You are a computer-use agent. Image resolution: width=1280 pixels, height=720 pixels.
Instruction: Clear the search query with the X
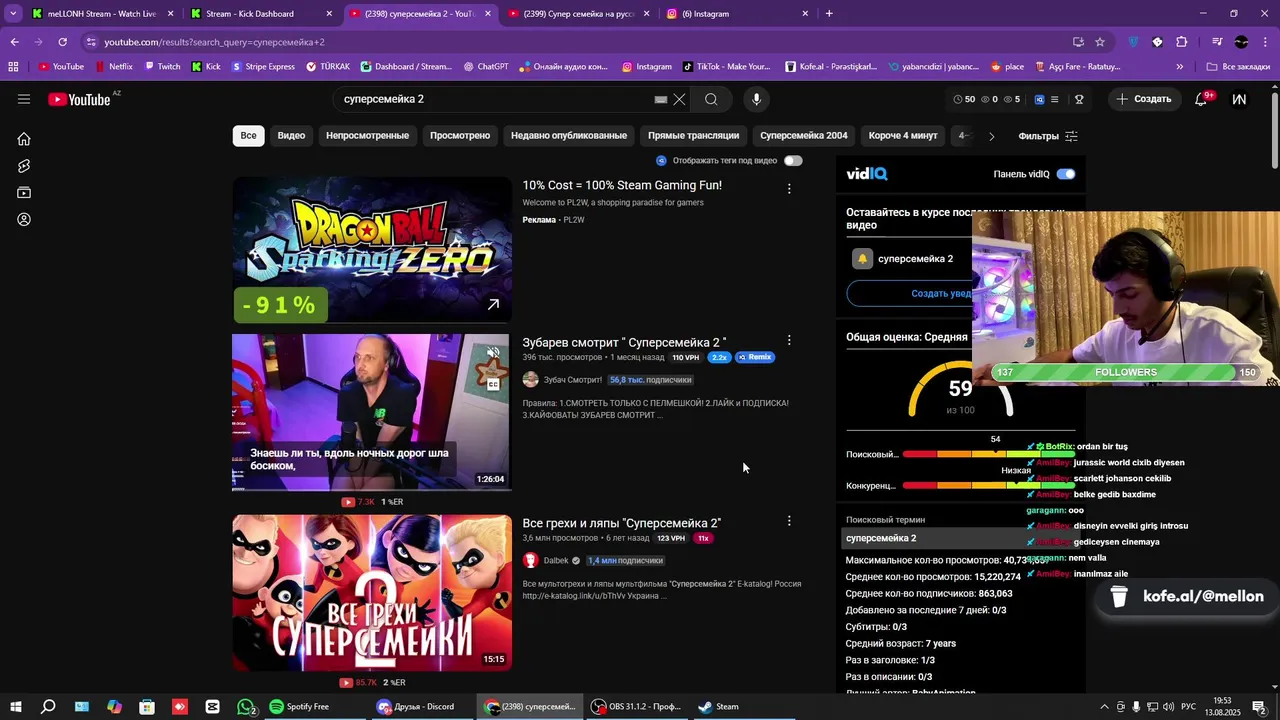click(679, 99)
